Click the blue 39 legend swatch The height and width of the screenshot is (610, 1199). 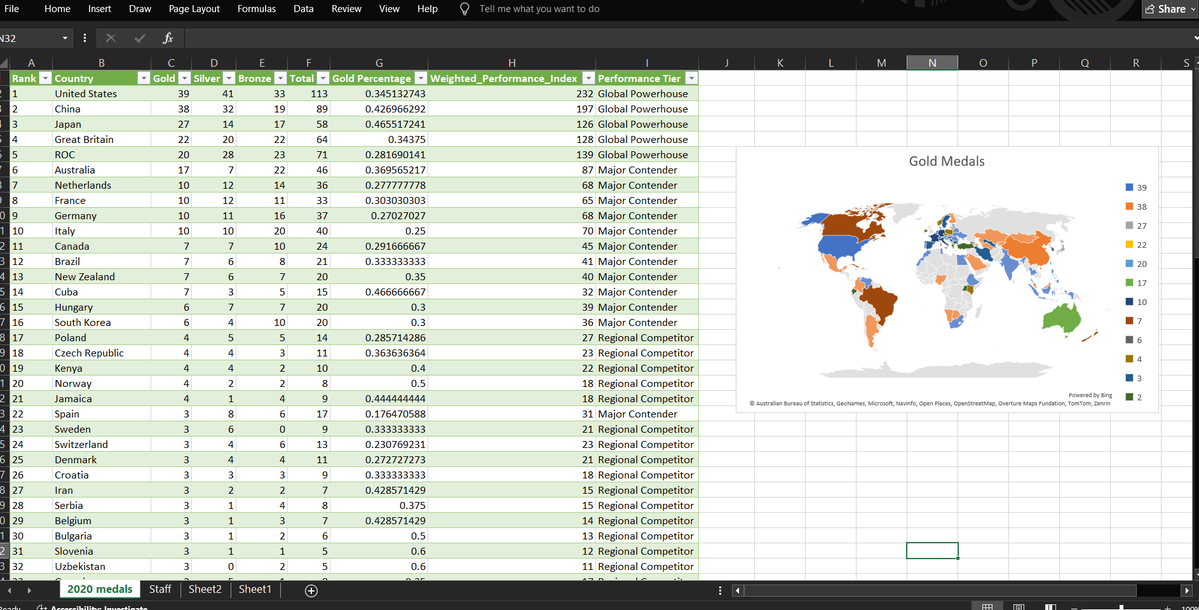(1129, 188)
